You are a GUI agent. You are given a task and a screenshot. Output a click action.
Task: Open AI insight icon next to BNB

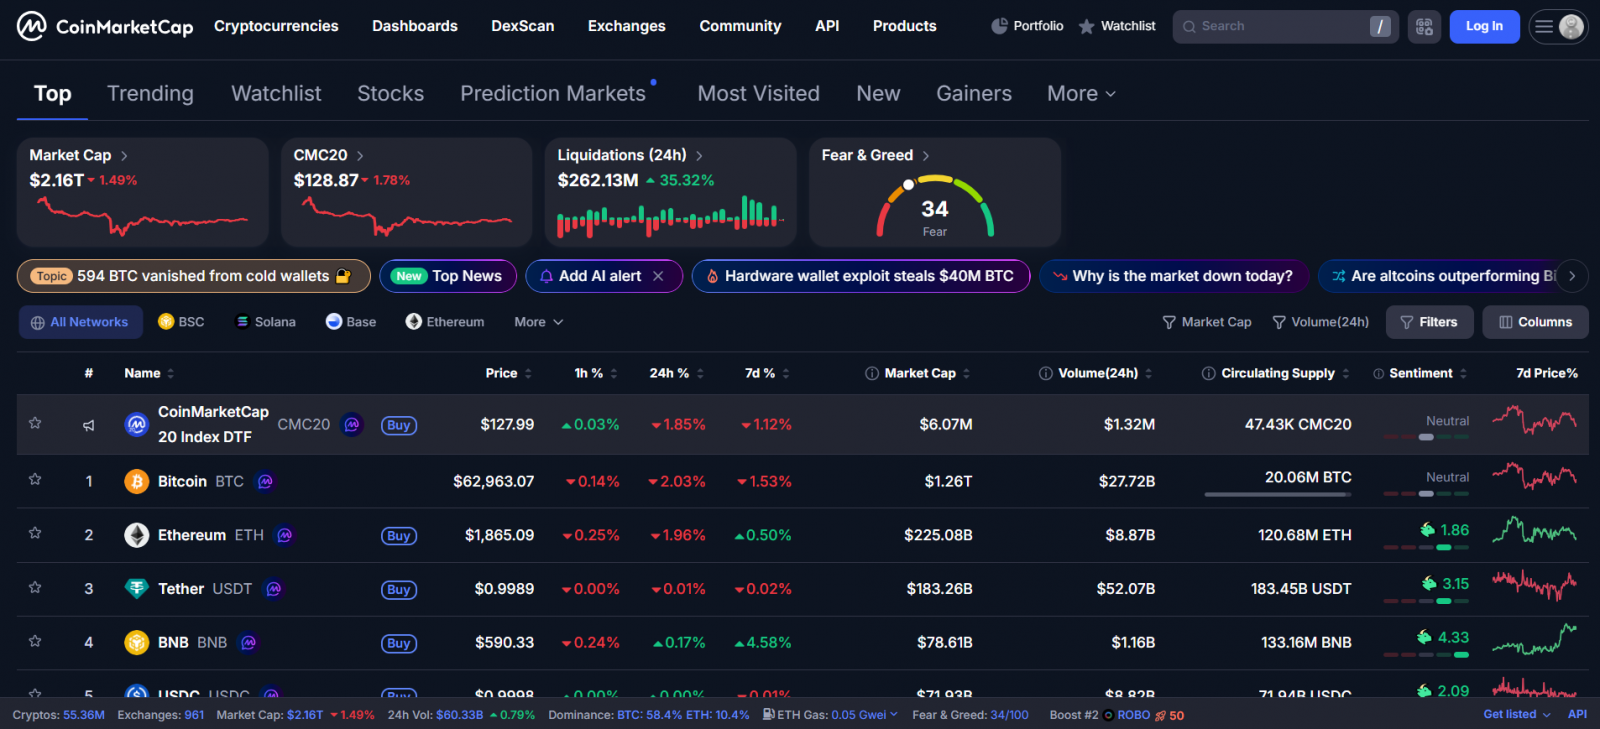click(249, 643)
